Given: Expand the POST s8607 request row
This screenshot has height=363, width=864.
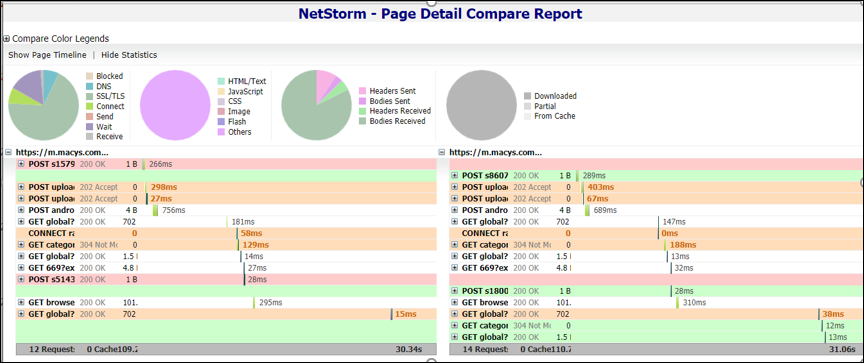Looking at the screenshot, I should [x=454, y=176].
